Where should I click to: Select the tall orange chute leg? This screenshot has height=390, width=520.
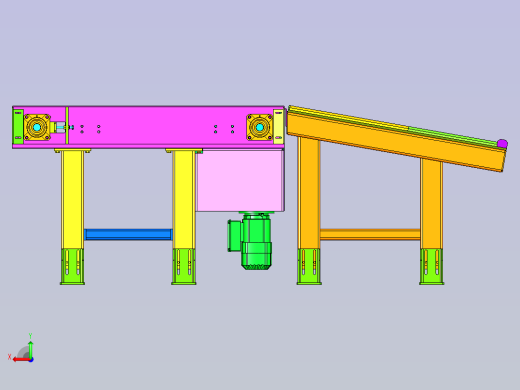[x=309, y=193]
